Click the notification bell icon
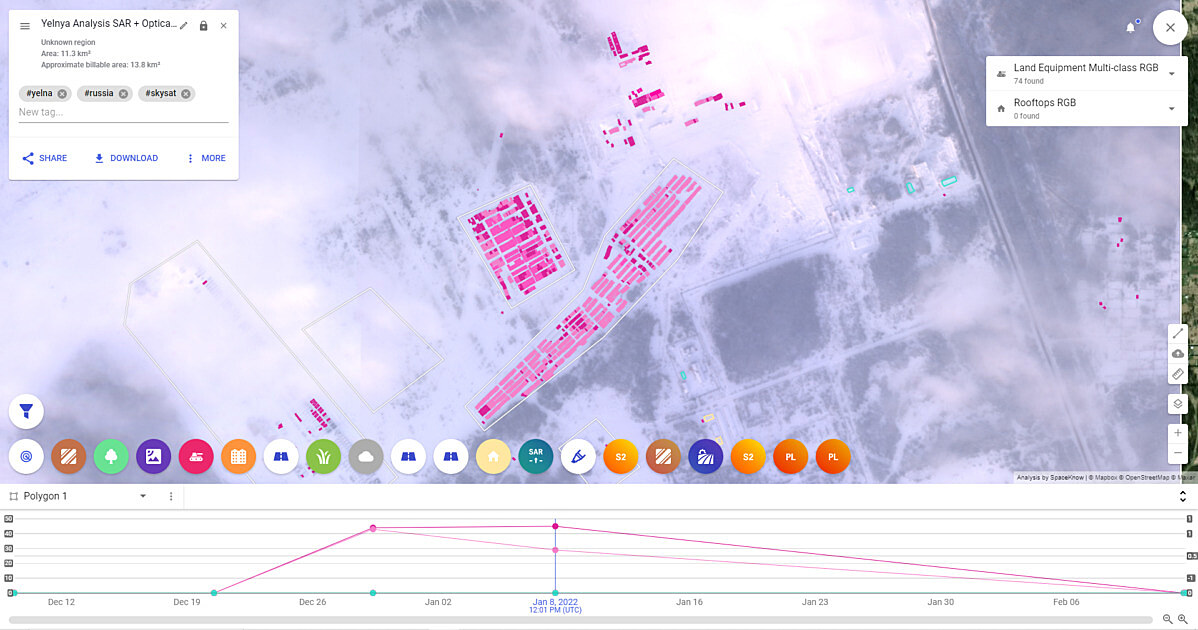The image size is (1198, 630). 1131,28
